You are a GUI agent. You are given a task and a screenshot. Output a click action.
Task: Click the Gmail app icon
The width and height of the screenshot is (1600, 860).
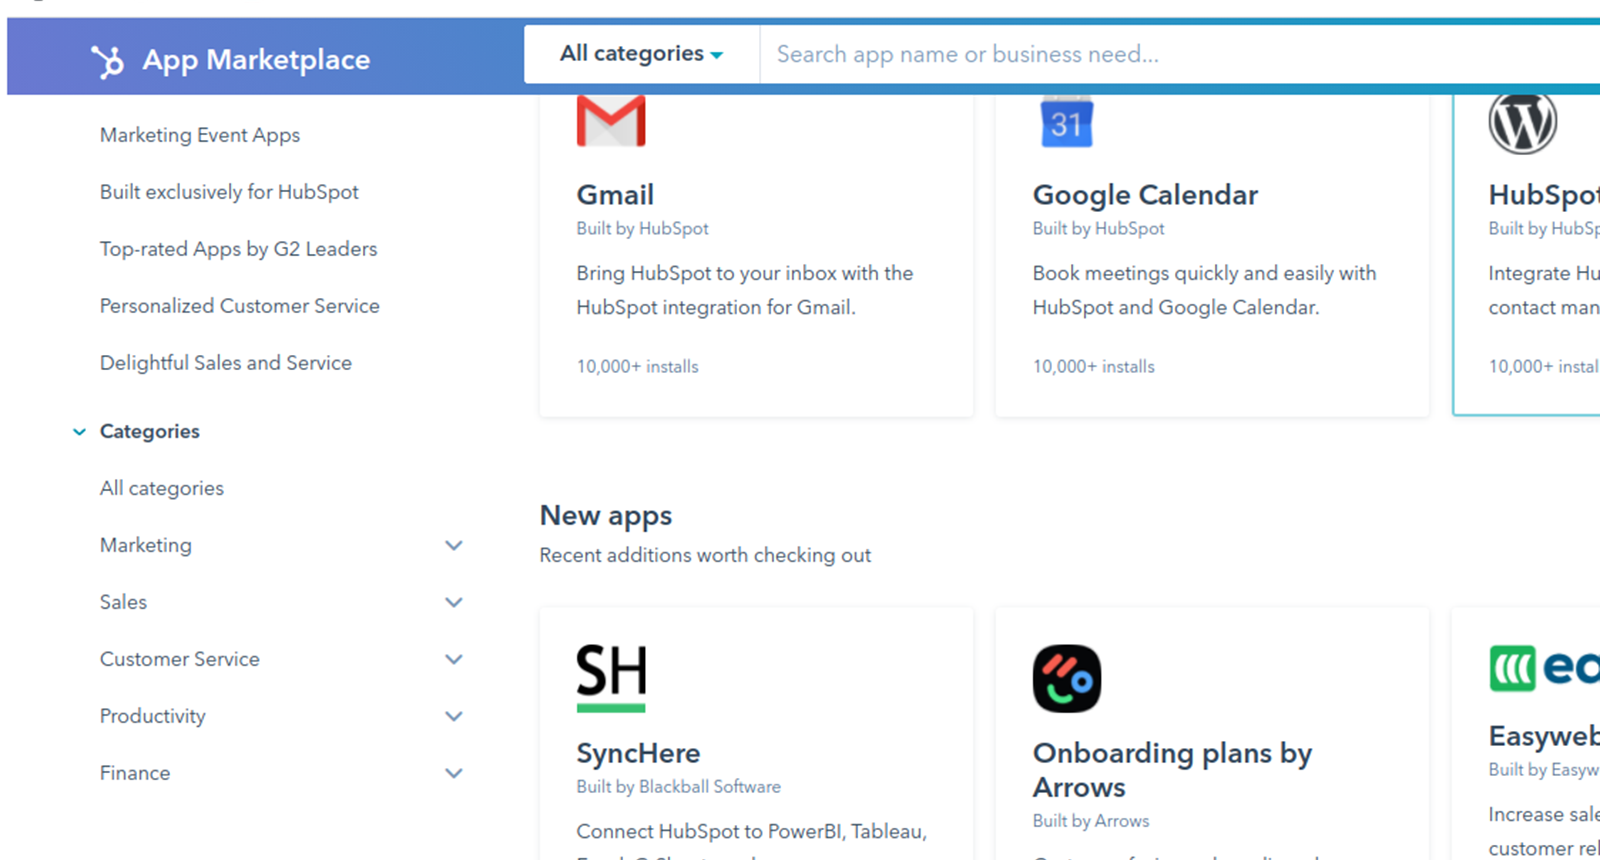pyautogui.click(x=611, y=121)
